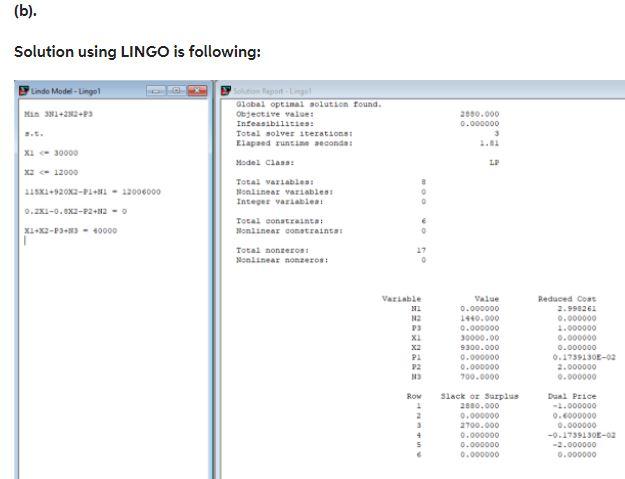The width and height of the screenshot is (625, 479).
Task: Click the 'Slack or Surplus' column header
Action: (x=480, y=397)
